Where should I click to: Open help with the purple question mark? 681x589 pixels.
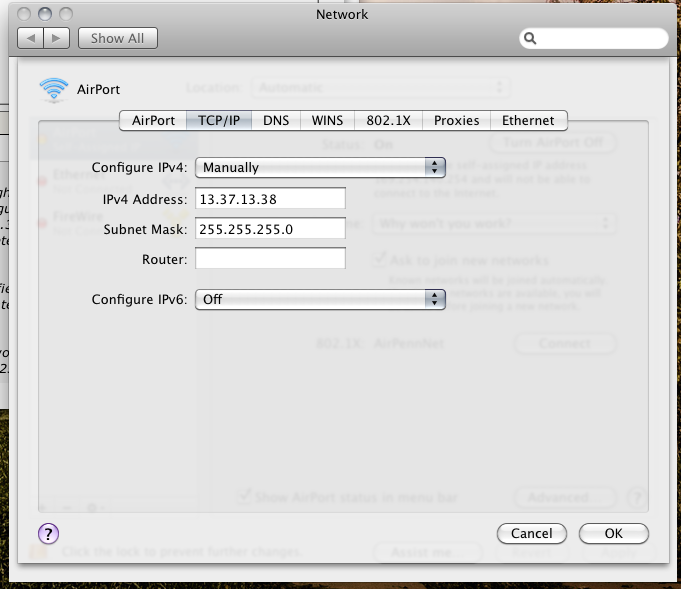(x=48, y=533)
